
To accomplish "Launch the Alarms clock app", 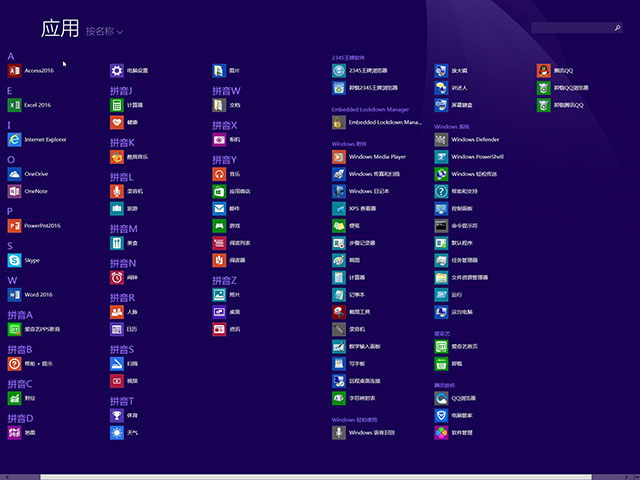I will (x=124, y=278).
